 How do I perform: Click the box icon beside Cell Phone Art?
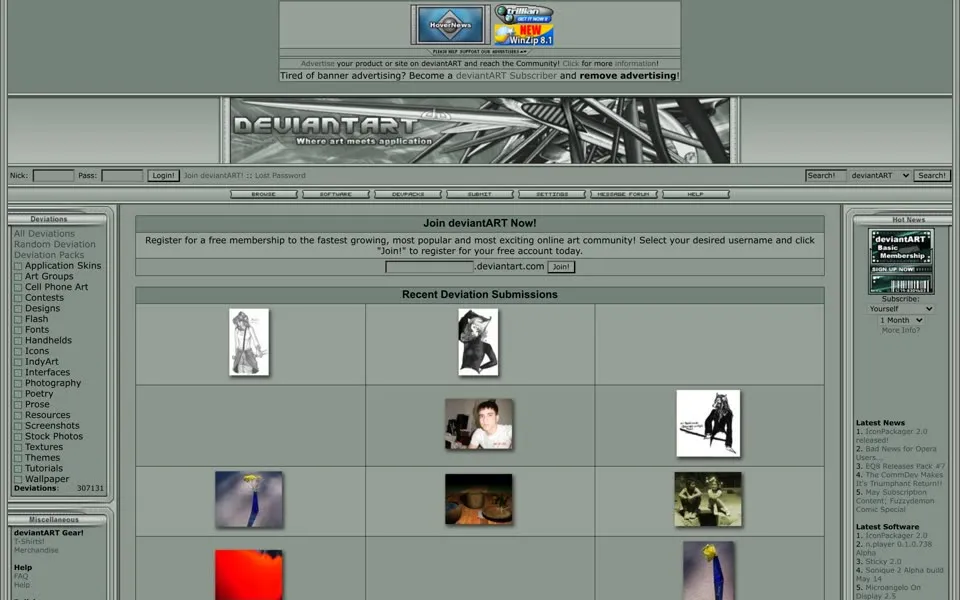point(18,287)
